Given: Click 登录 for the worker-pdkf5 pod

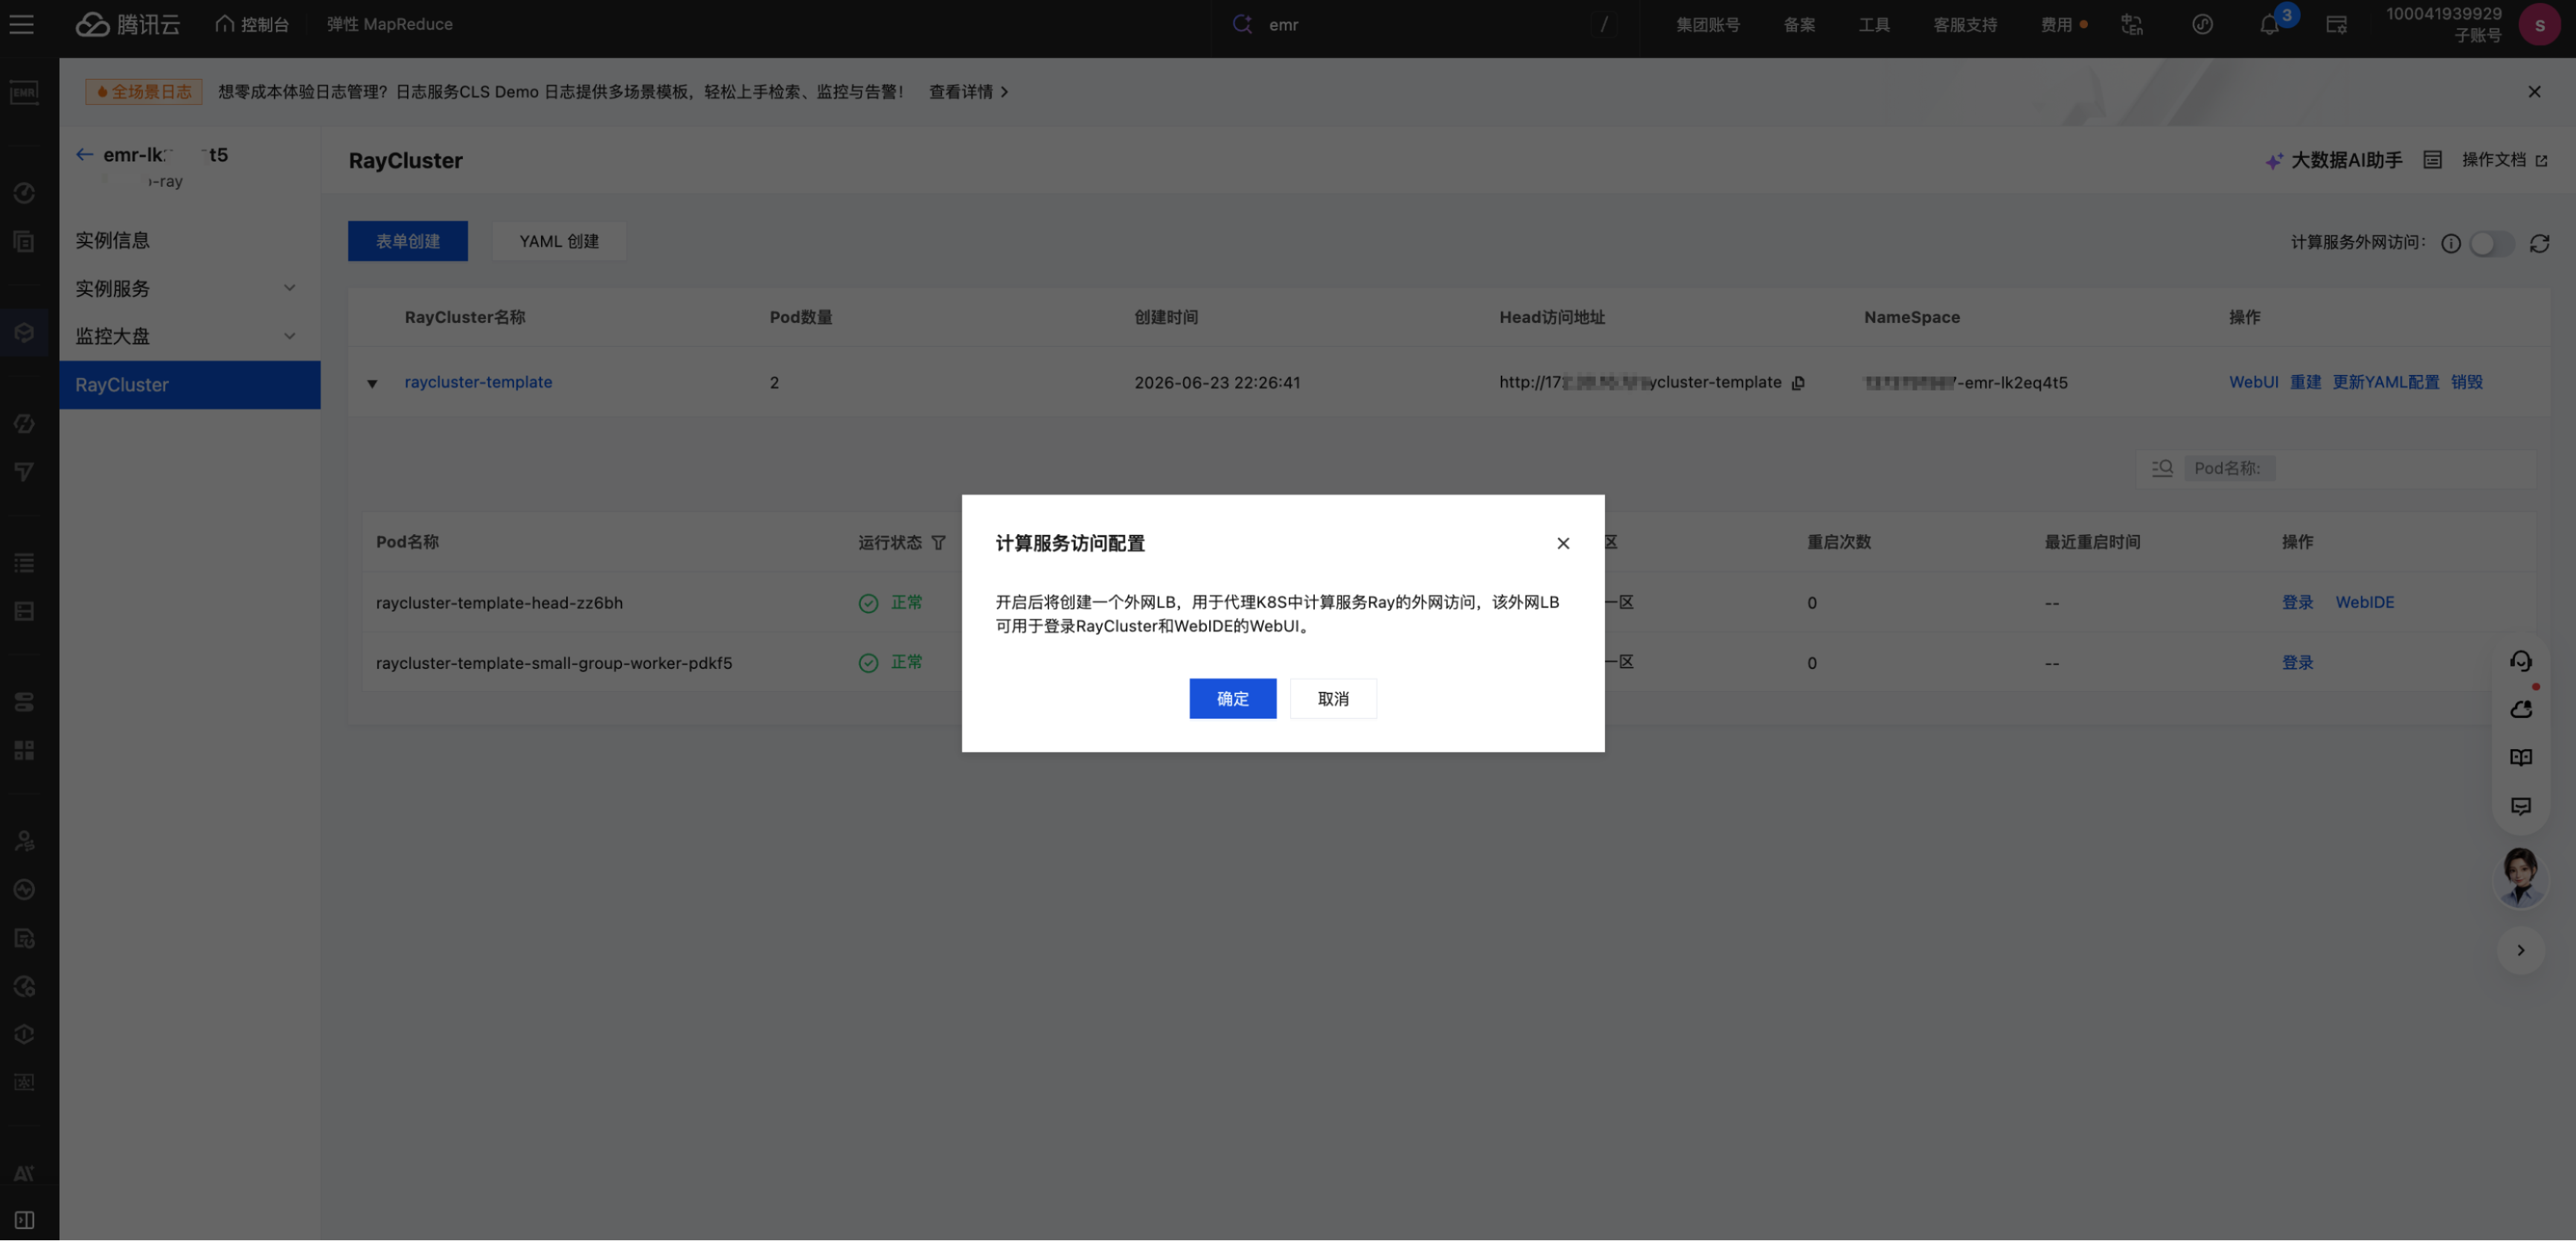Looking at the screenshot, I should click(2297, 662).
